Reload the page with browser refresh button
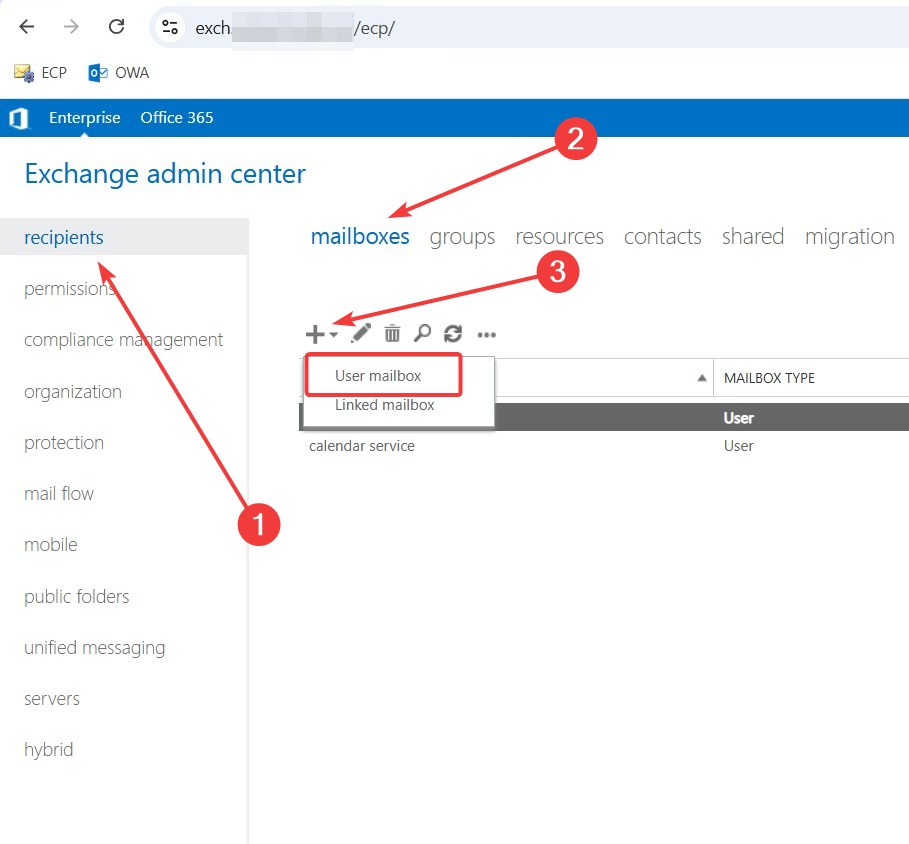This screenshot has height=844, width=909. pyautogui.click(x=116, y=27)
